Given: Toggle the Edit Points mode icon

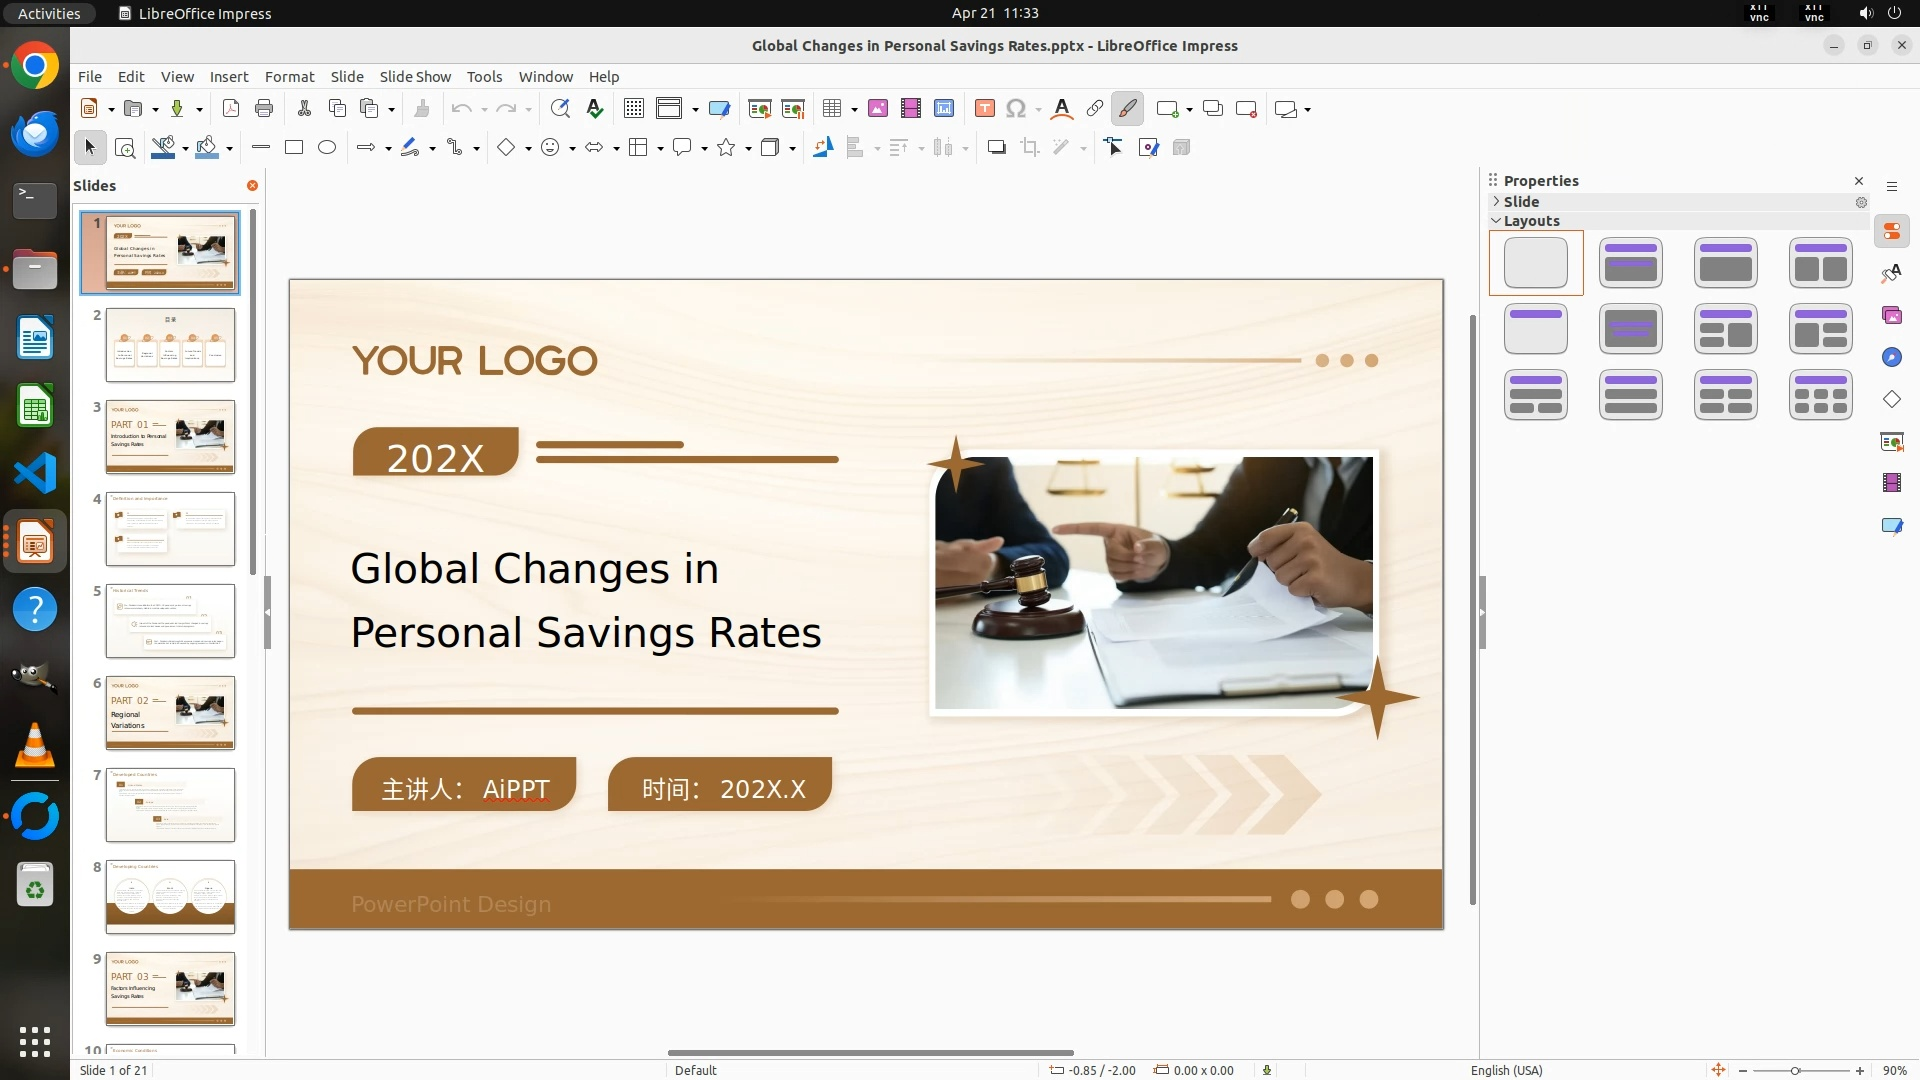Looking at the screenshot, I should 1114,148.
